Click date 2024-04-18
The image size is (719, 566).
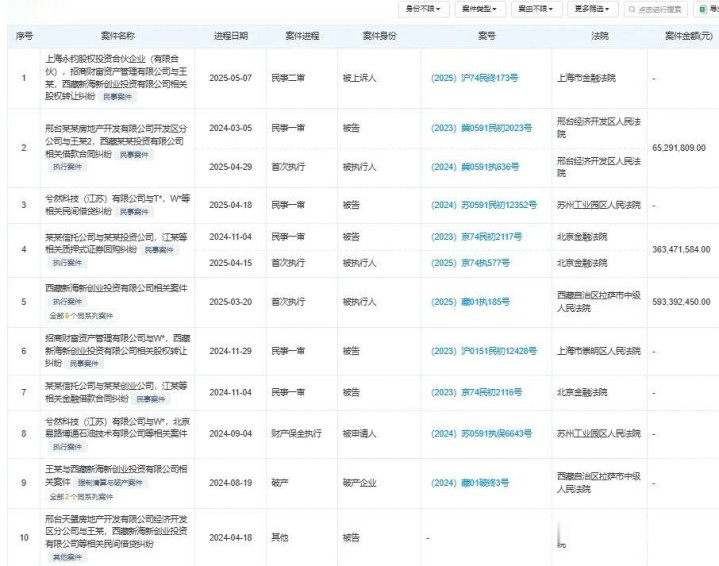(231, 538)
